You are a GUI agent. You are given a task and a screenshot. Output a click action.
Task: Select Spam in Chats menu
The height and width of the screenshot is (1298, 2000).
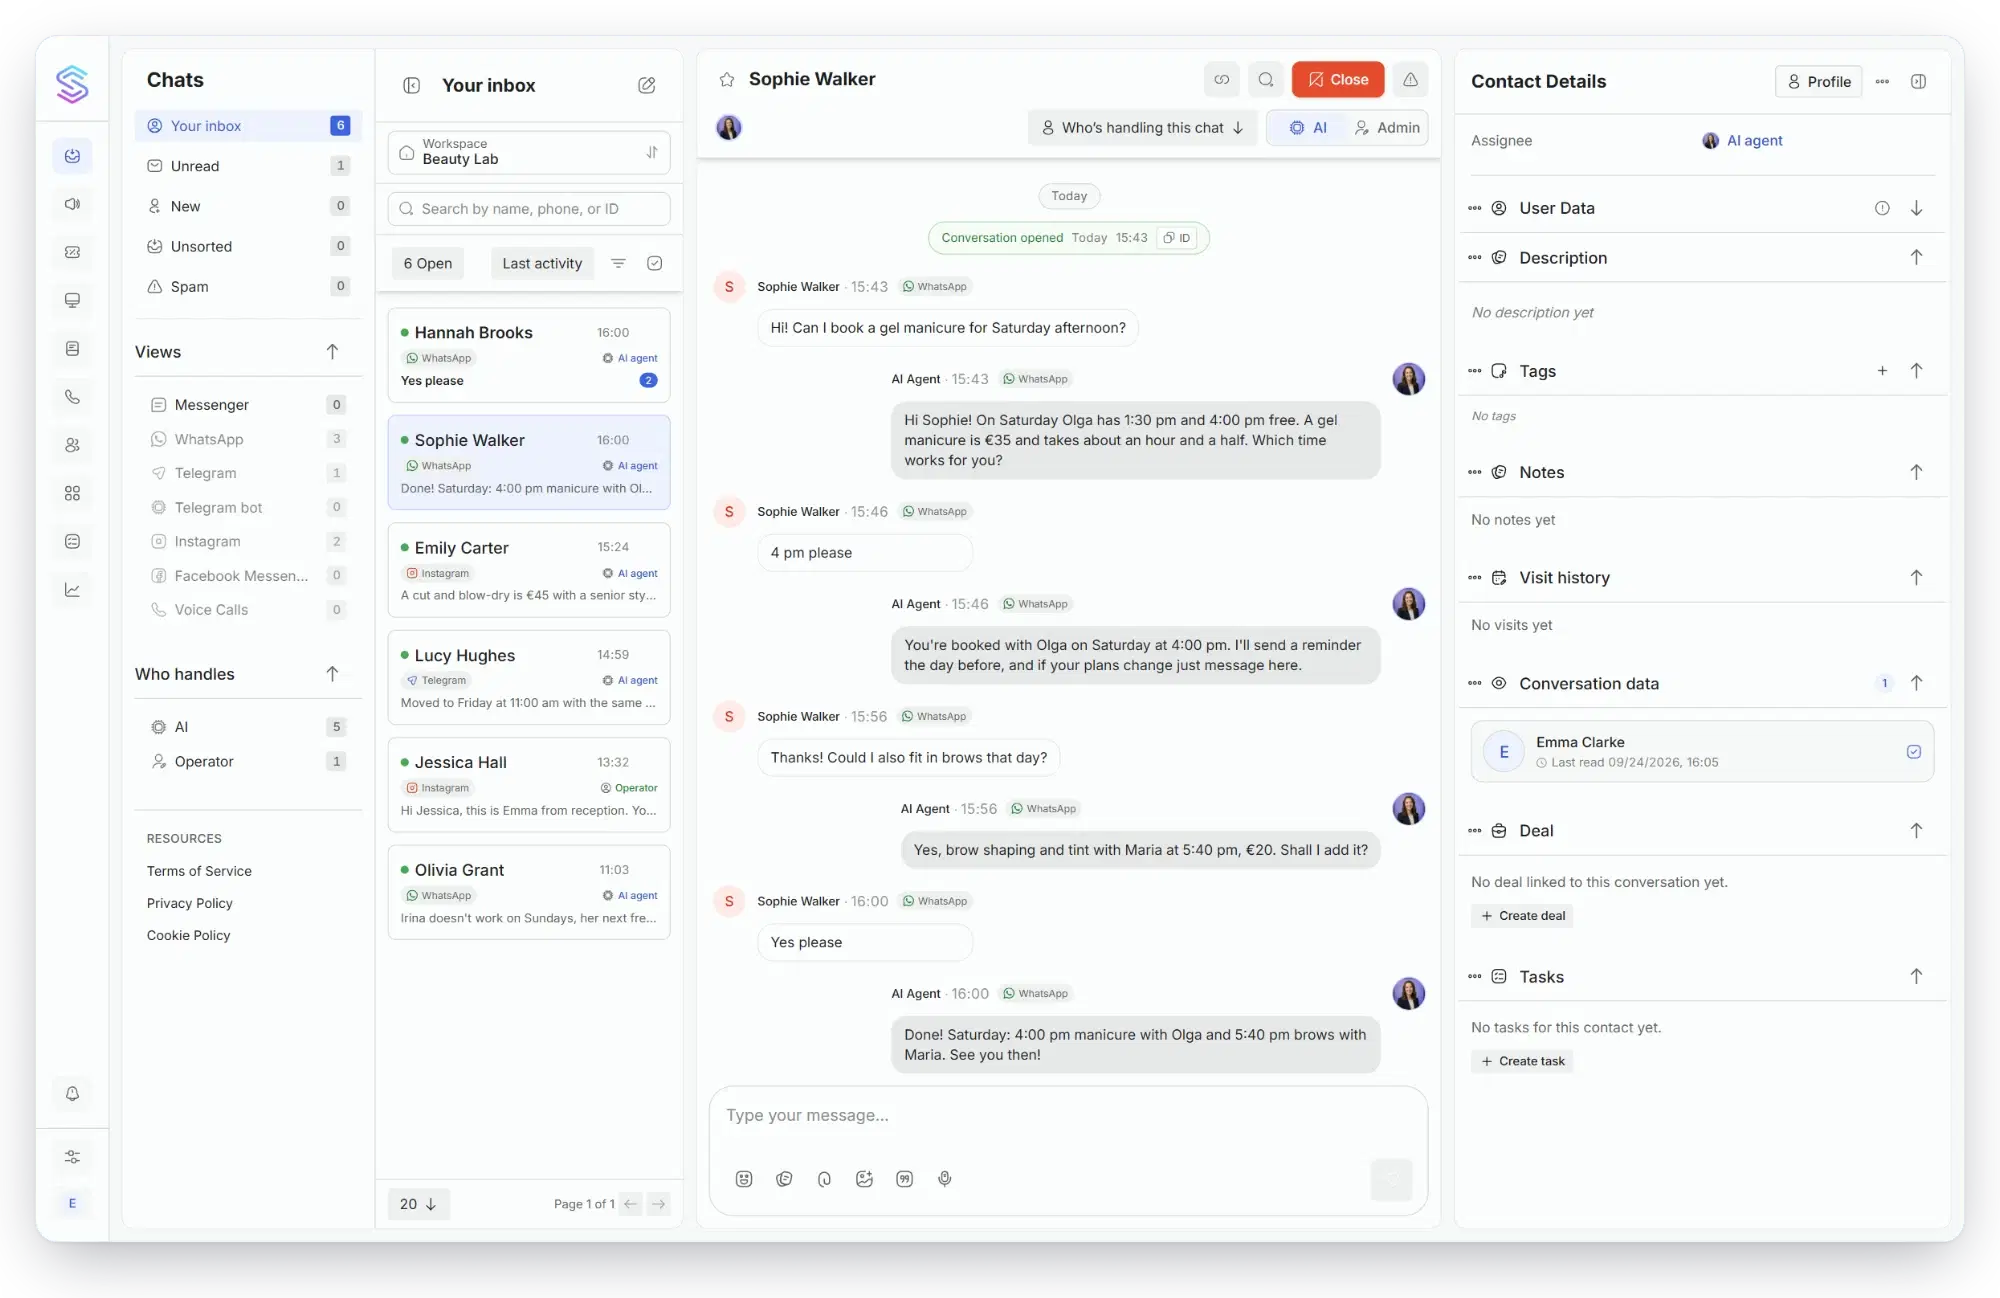click(248, 286)
